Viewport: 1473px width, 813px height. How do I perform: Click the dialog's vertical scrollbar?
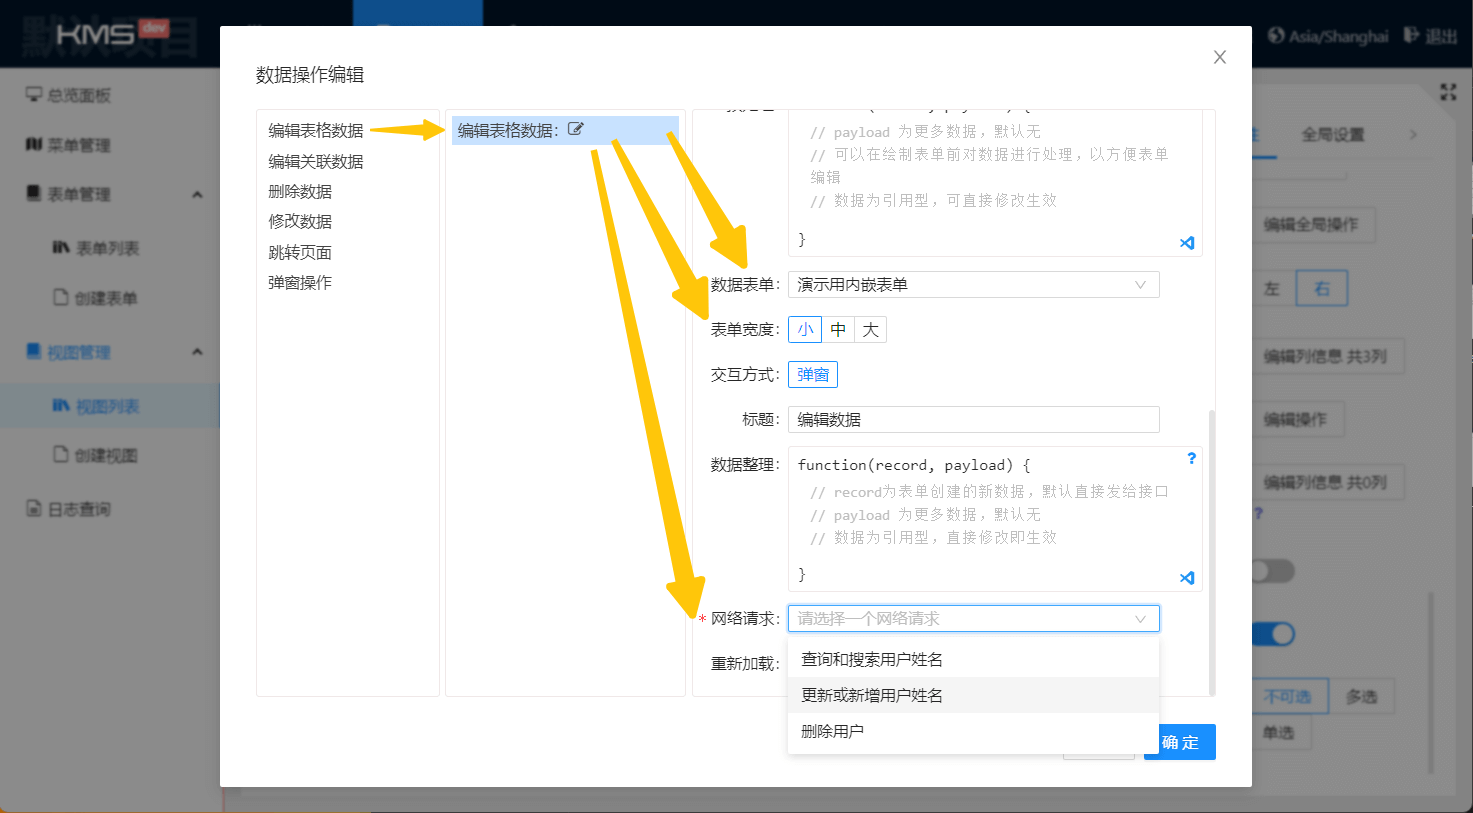[1212, 550]
